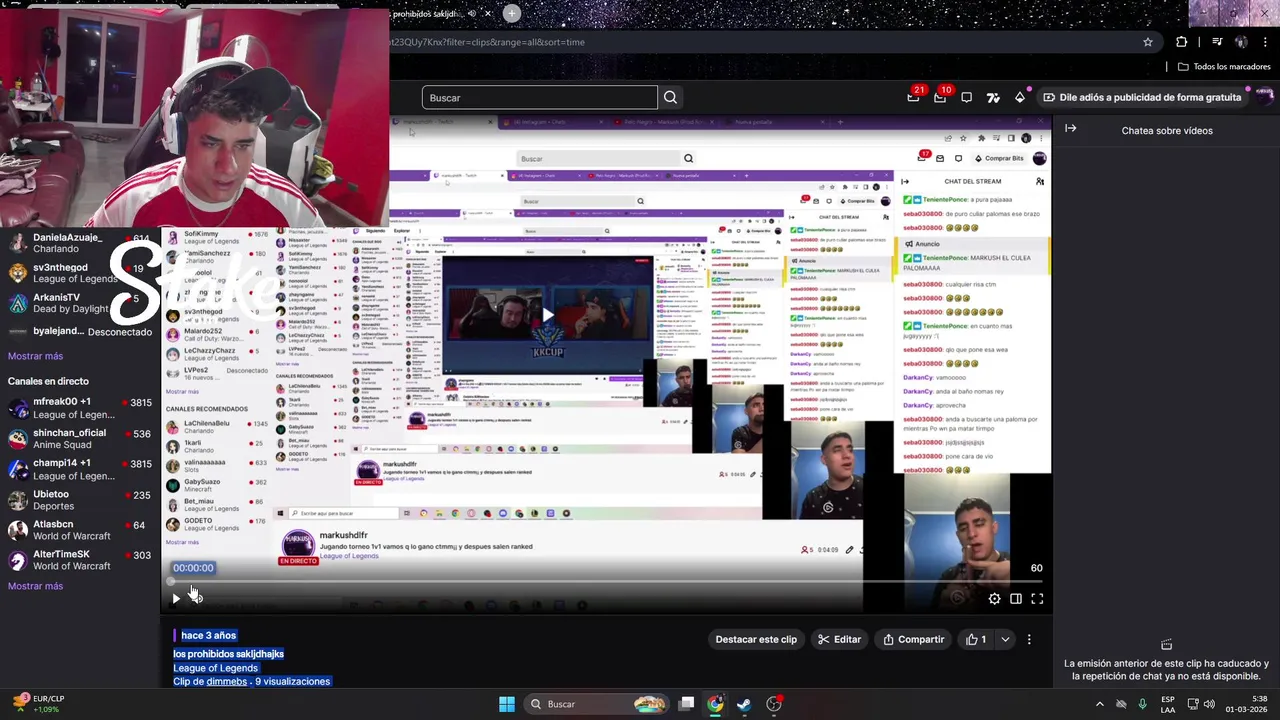Screen dimensions: 1280x720
Task: Click the Editar scissors button
Action: [x=839, y=639]
